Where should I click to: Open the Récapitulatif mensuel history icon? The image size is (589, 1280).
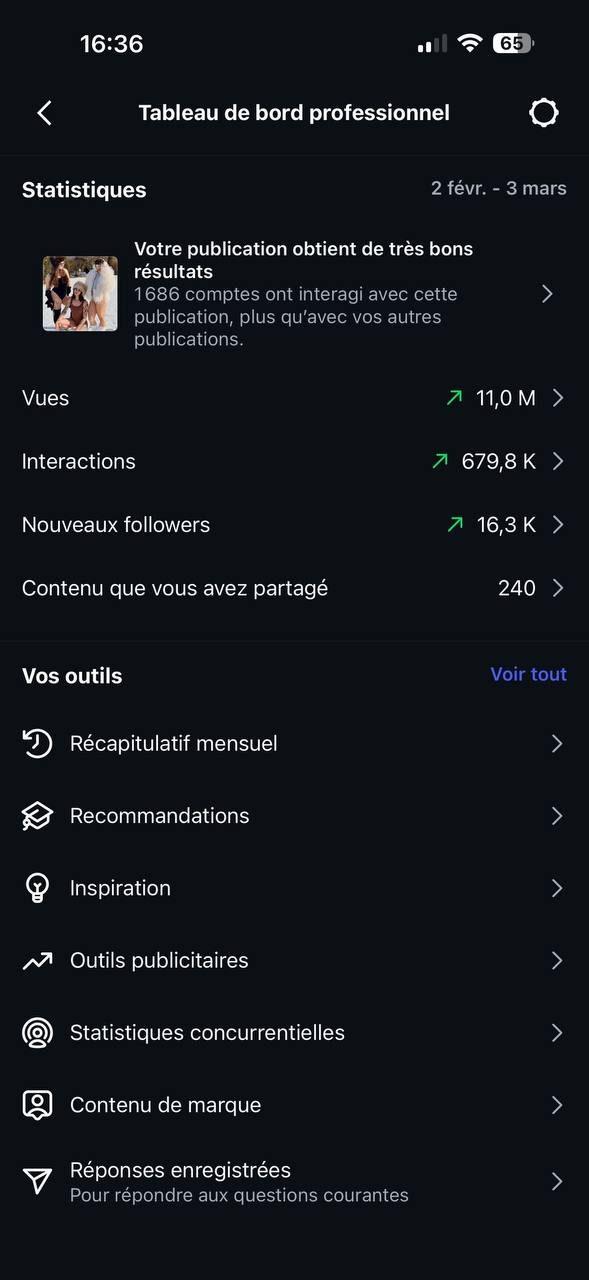pyautogui.click(x=35, y=743)
